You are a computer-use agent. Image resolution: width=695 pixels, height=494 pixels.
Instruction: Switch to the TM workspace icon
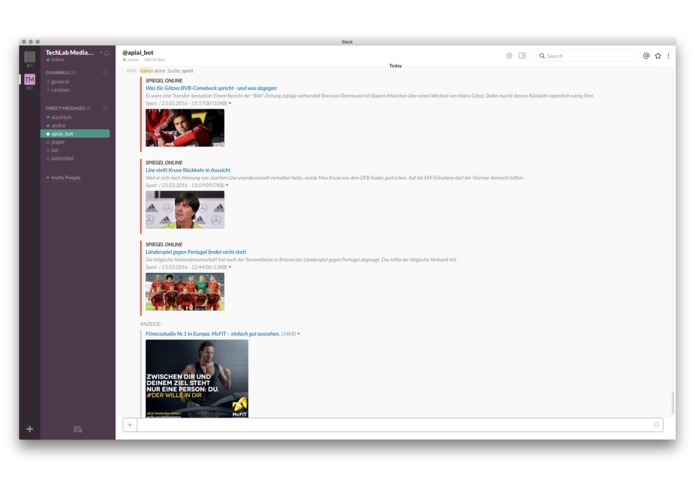click(30, 79)
